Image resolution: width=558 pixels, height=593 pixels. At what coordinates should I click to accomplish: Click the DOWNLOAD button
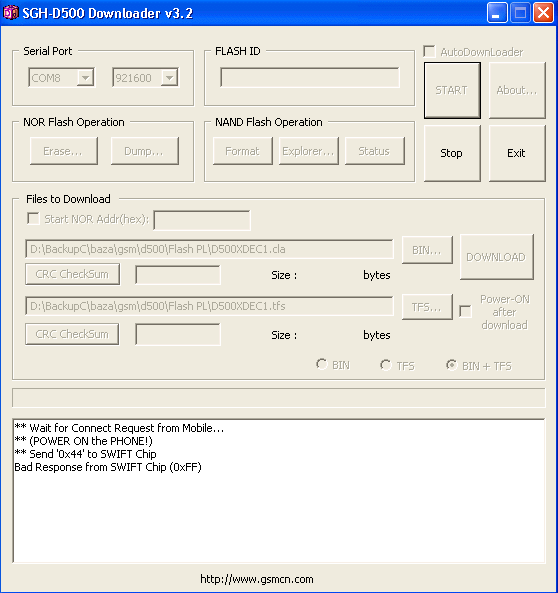(x=496, y=257)
